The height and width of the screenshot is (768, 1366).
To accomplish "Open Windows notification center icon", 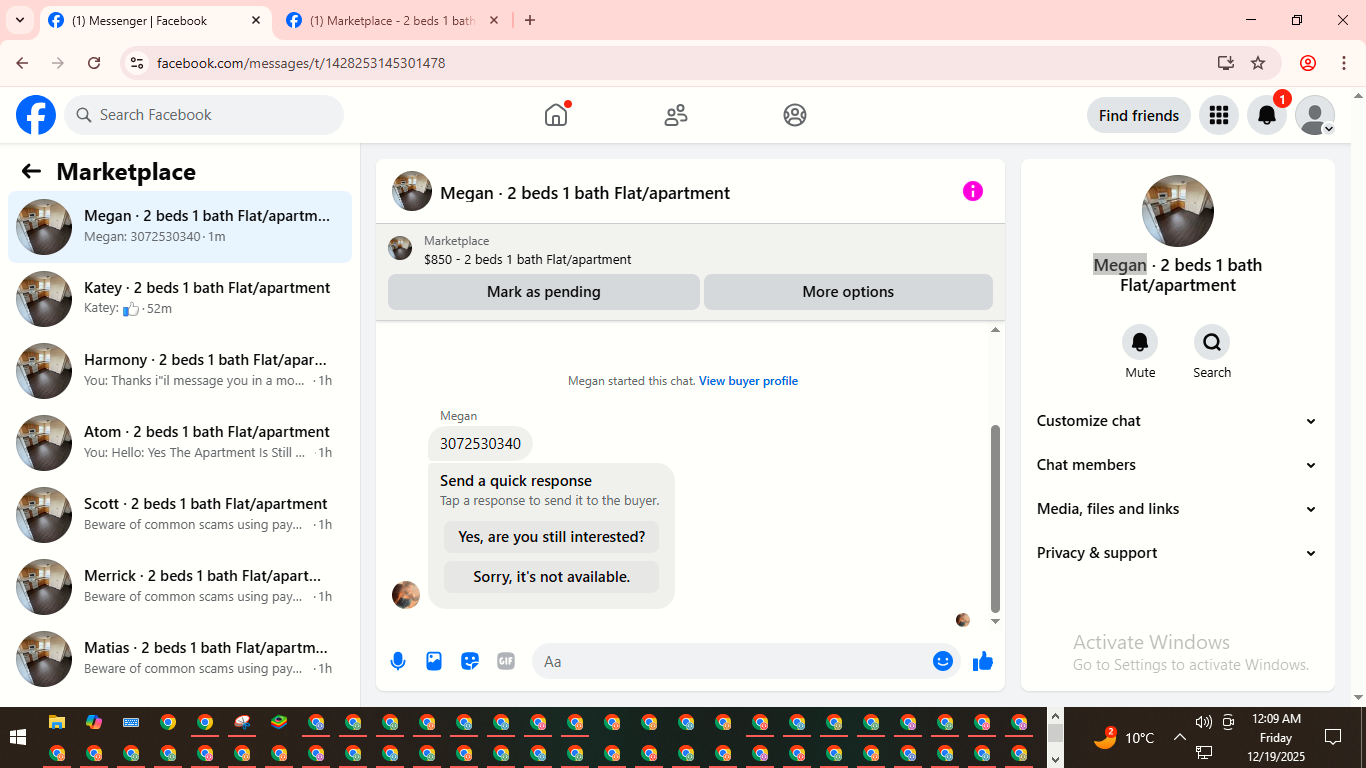I will 1332,738.
